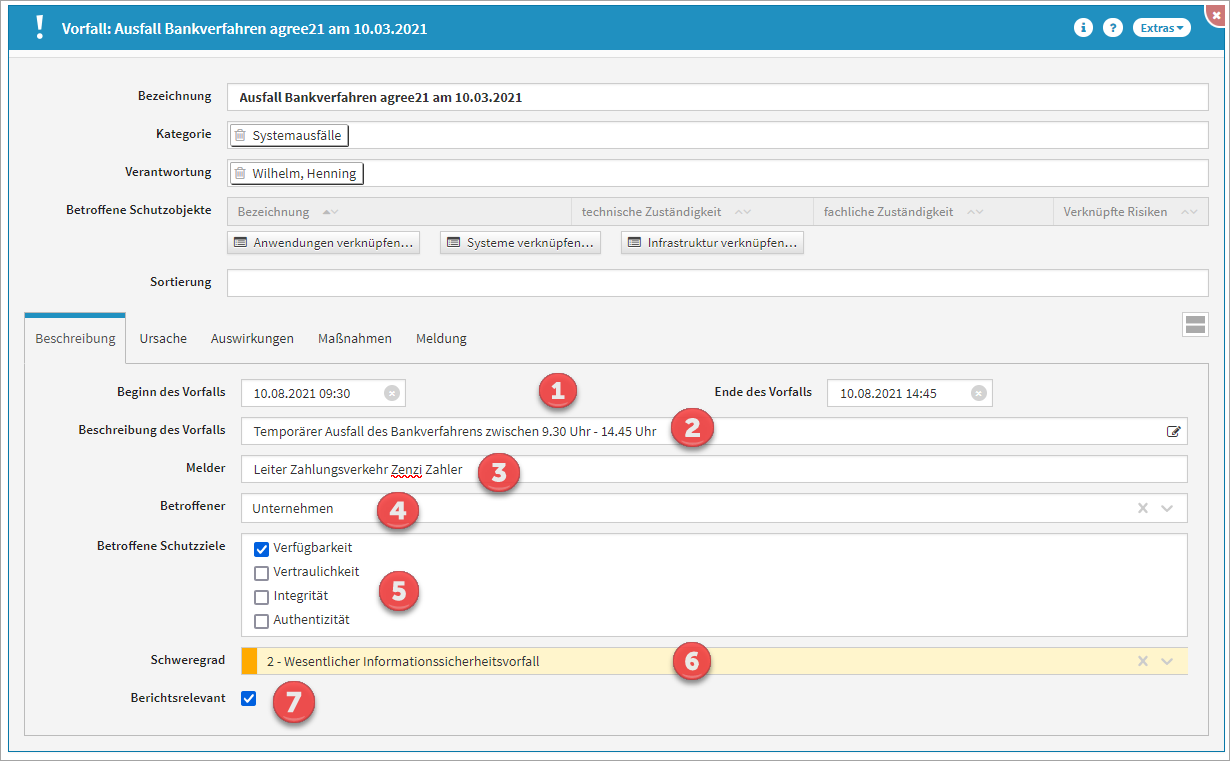Image resolution: width=1230 pixels, height=761 pixels.
Task: Open the Maßnahmen tab
Action: (x=354, y=338)
